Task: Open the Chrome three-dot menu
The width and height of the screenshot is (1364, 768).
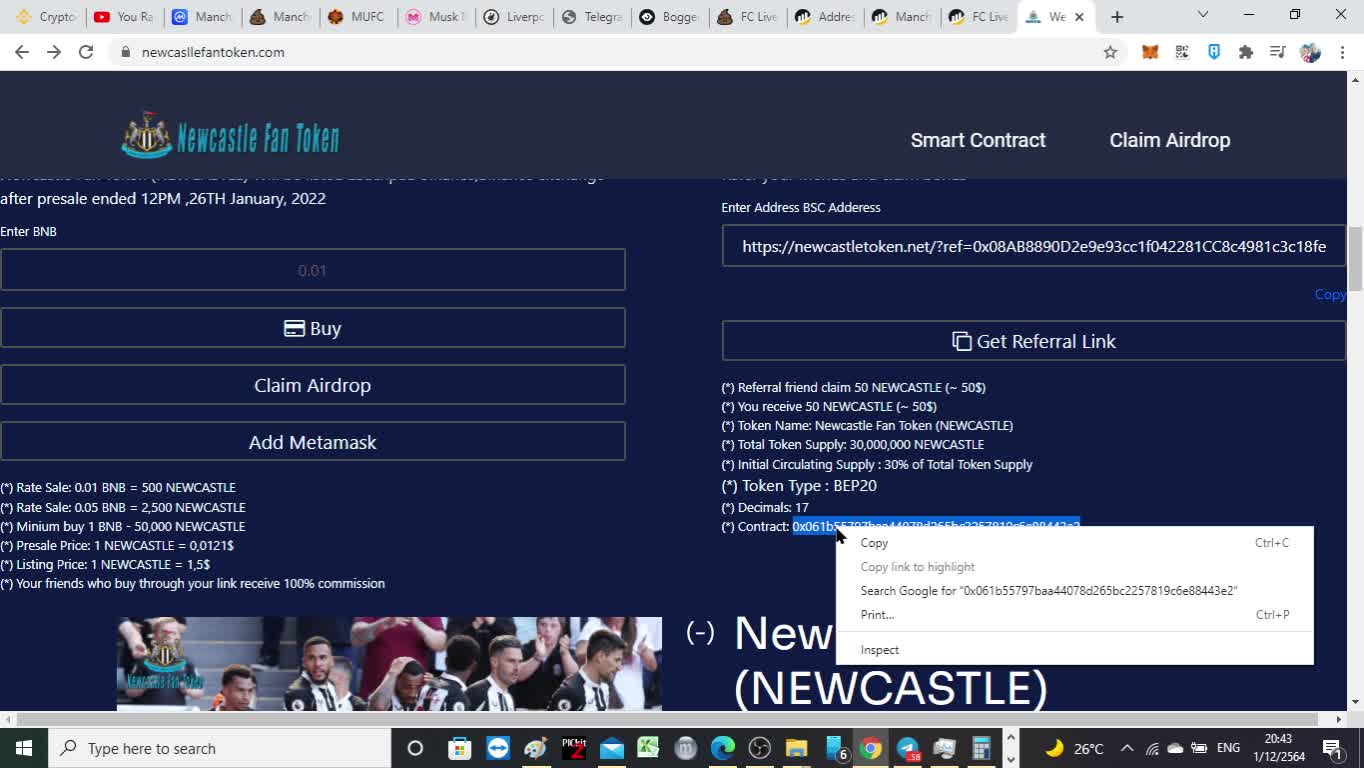Action: pyautogui.click(x=1342, y=52)
